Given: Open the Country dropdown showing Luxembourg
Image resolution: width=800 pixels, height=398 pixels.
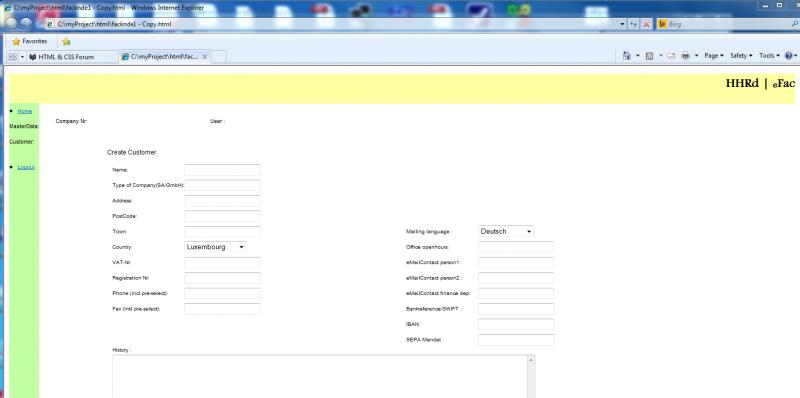Looking at the screenshot, I should pyautogui.click(x=215, y=247).
